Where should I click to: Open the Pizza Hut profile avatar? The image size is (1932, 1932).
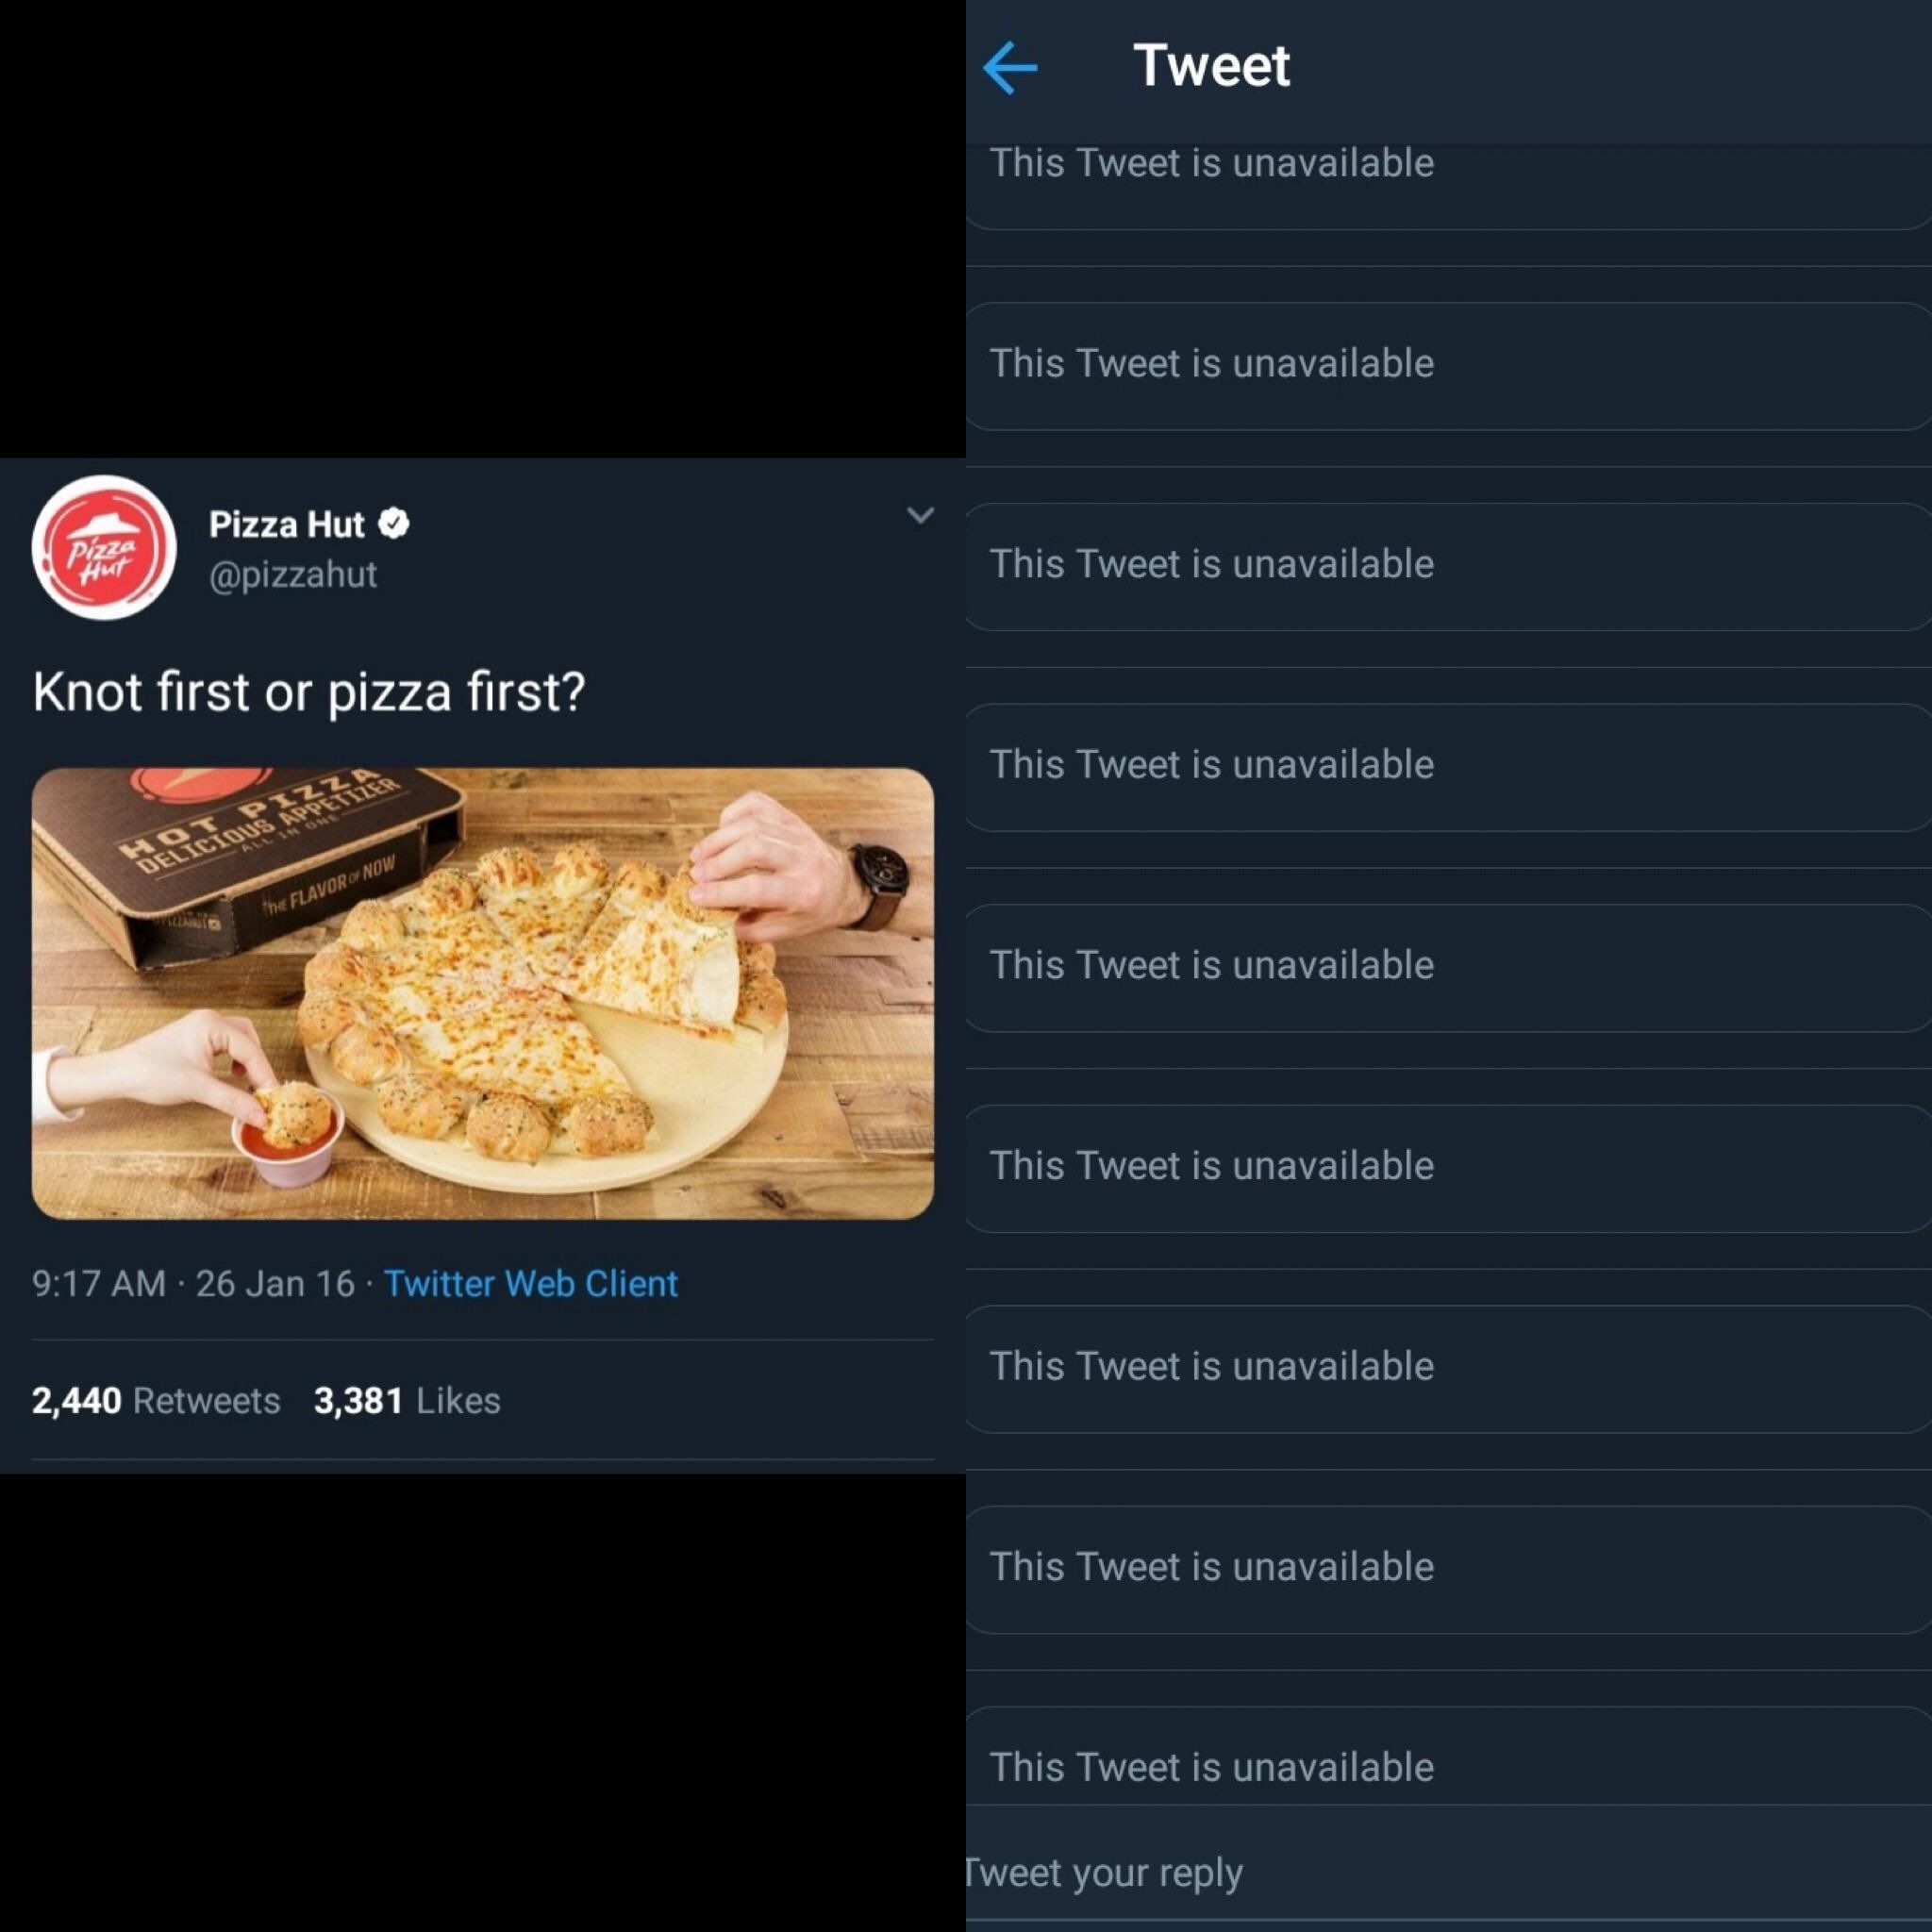(x=104, y=548)
